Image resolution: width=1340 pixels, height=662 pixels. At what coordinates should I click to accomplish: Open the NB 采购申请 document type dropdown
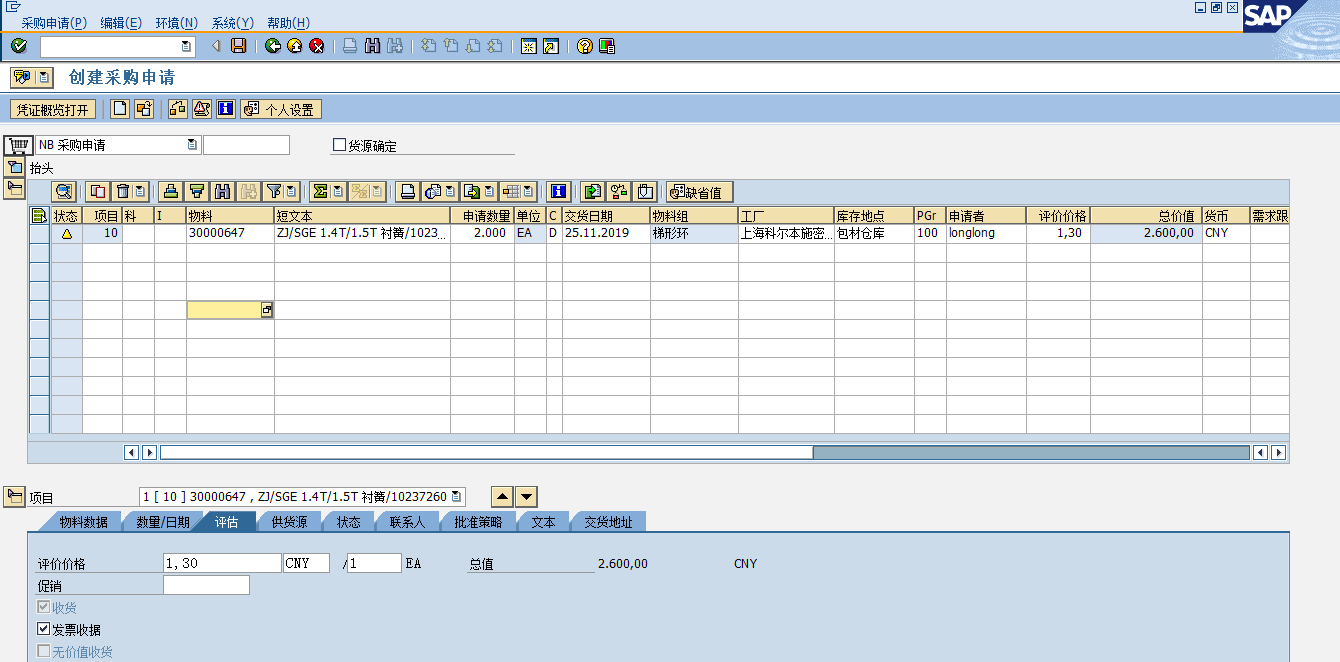[191, 144]
